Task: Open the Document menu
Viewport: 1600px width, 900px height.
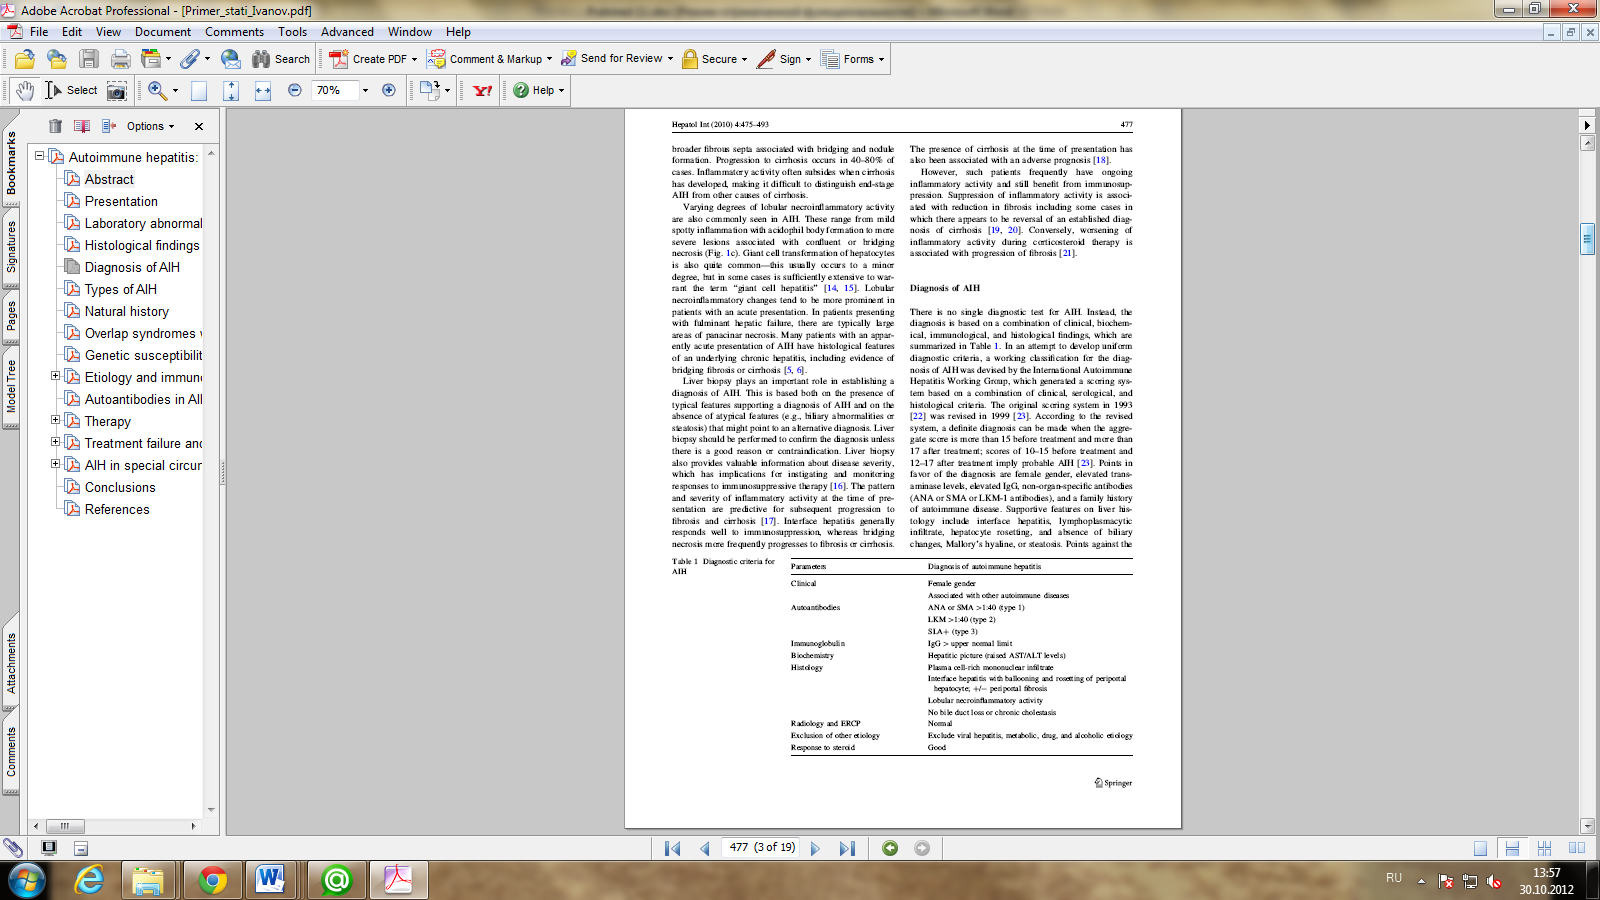Action: coord(163,32)
